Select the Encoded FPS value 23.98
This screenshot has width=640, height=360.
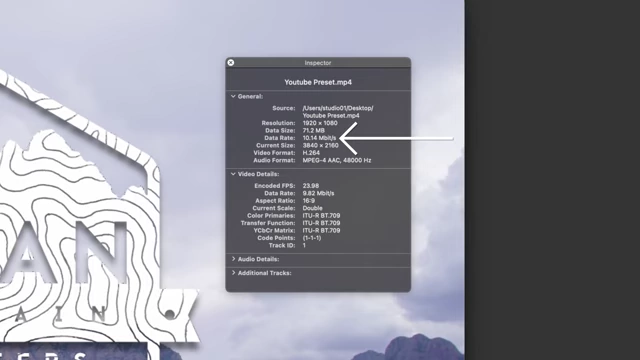[311, 186]
